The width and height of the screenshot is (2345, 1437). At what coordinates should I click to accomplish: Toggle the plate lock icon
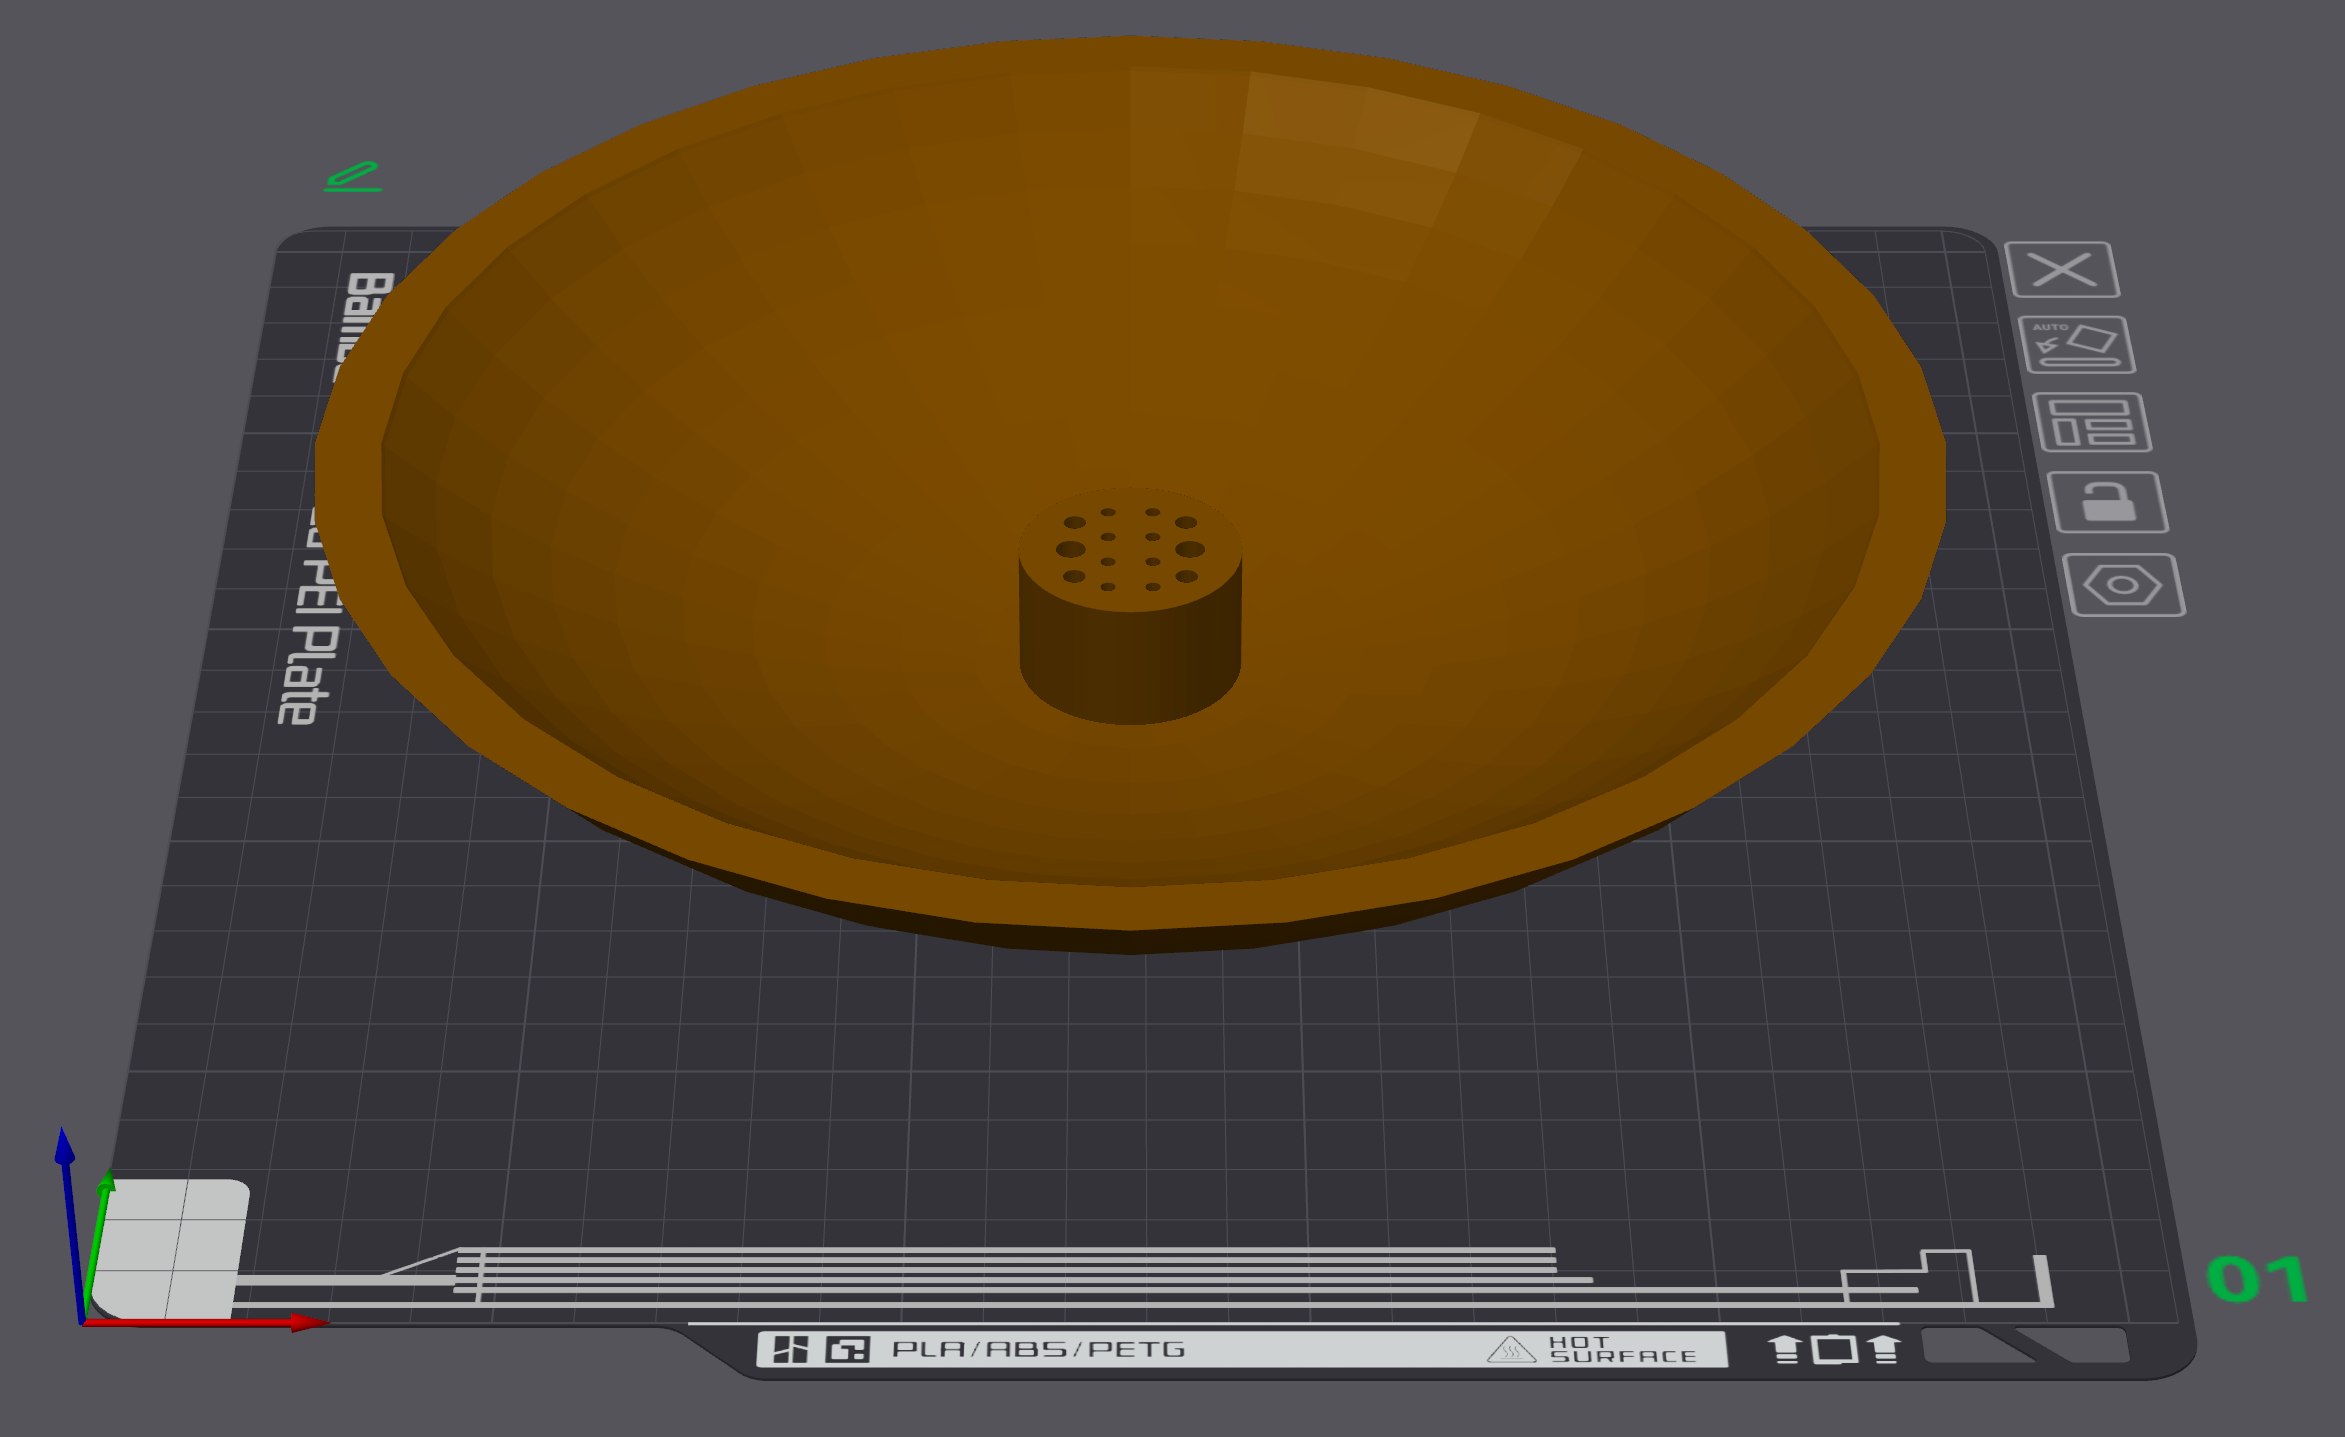click(2108, 502)
